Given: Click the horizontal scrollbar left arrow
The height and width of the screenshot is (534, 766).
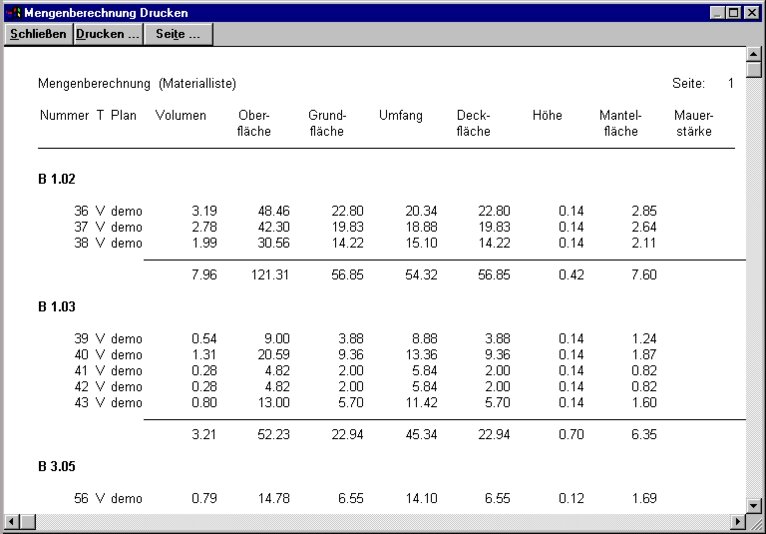Looking at the screenshot, I should pos(12,522).
